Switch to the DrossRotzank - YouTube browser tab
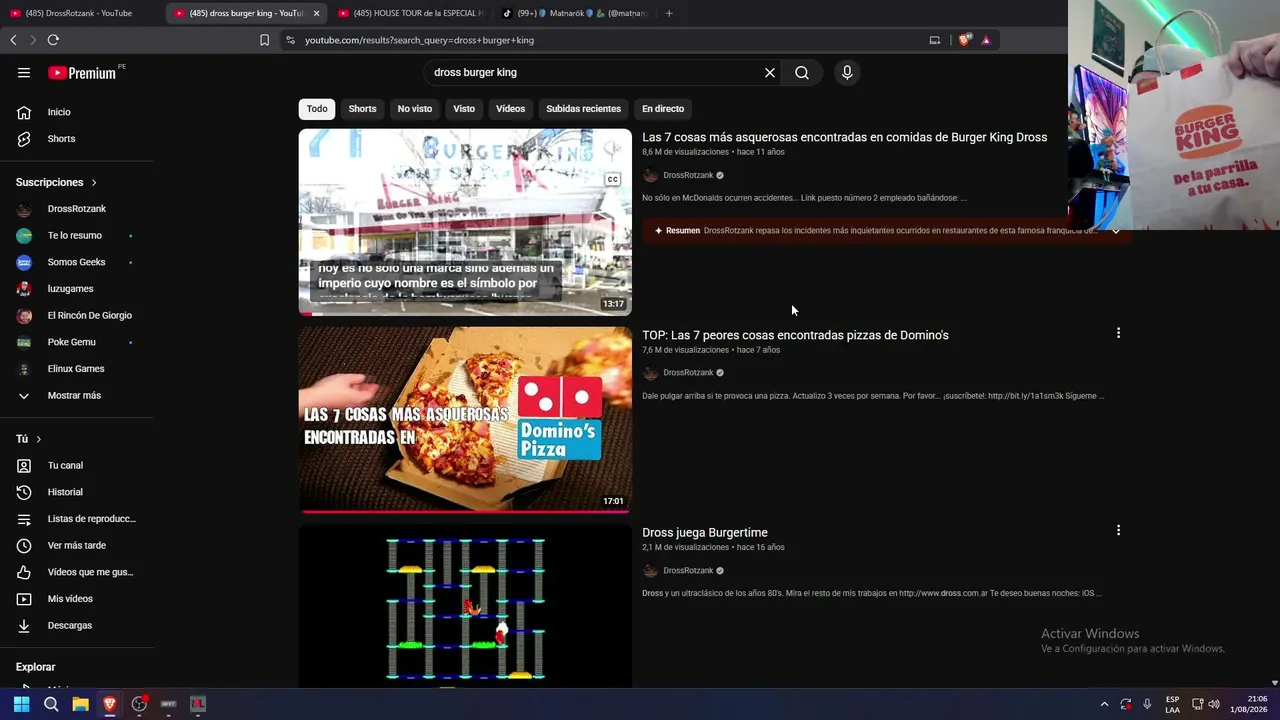 tap(80, 13)
